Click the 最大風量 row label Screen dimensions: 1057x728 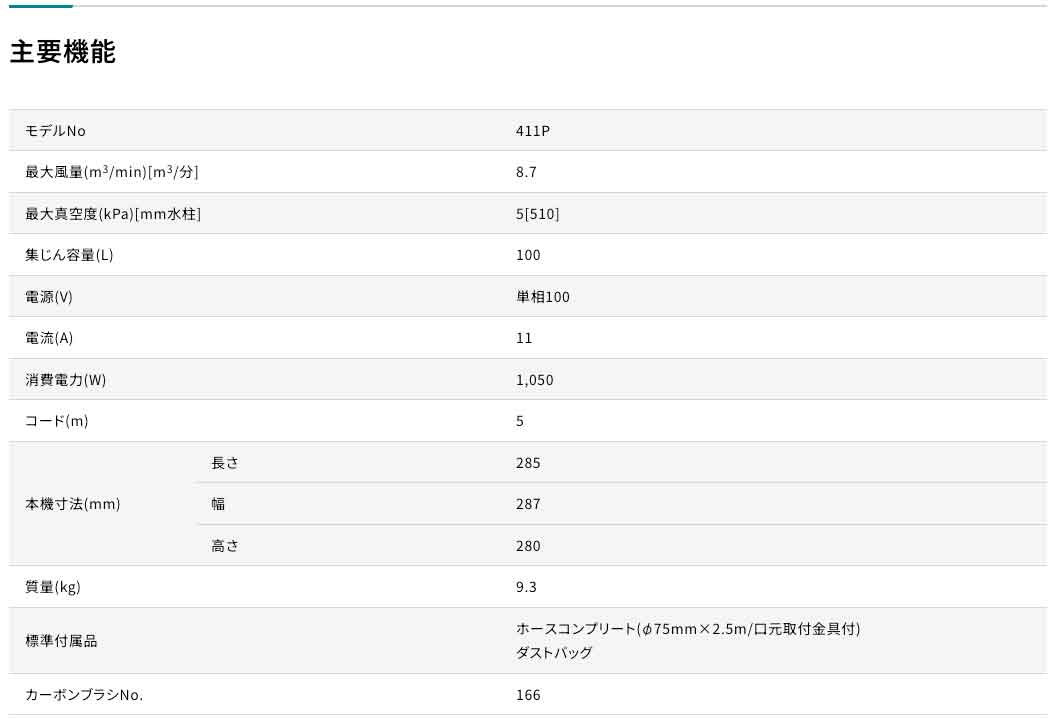pyautogui.click(x=111, y=172)
